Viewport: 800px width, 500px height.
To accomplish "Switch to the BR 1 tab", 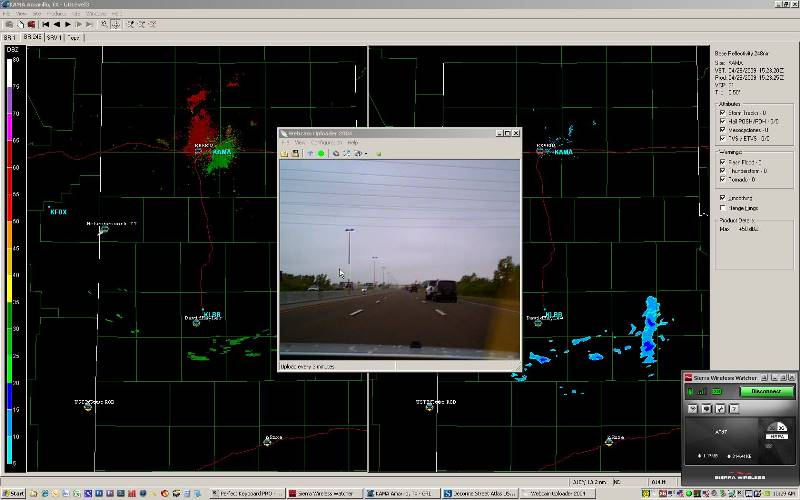I will (10, 38).
